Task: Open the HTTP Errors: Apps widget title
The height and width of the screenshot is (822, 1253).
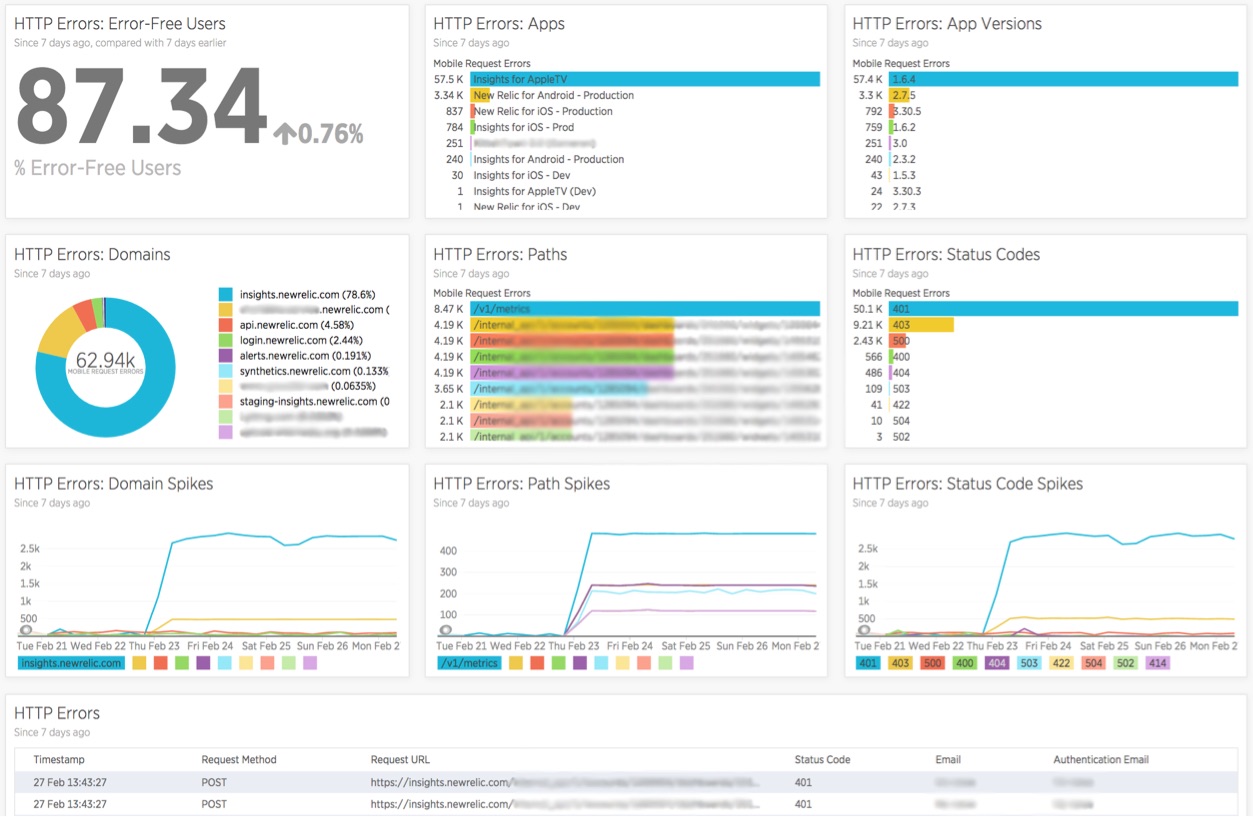Action: [x=499, y=24]
